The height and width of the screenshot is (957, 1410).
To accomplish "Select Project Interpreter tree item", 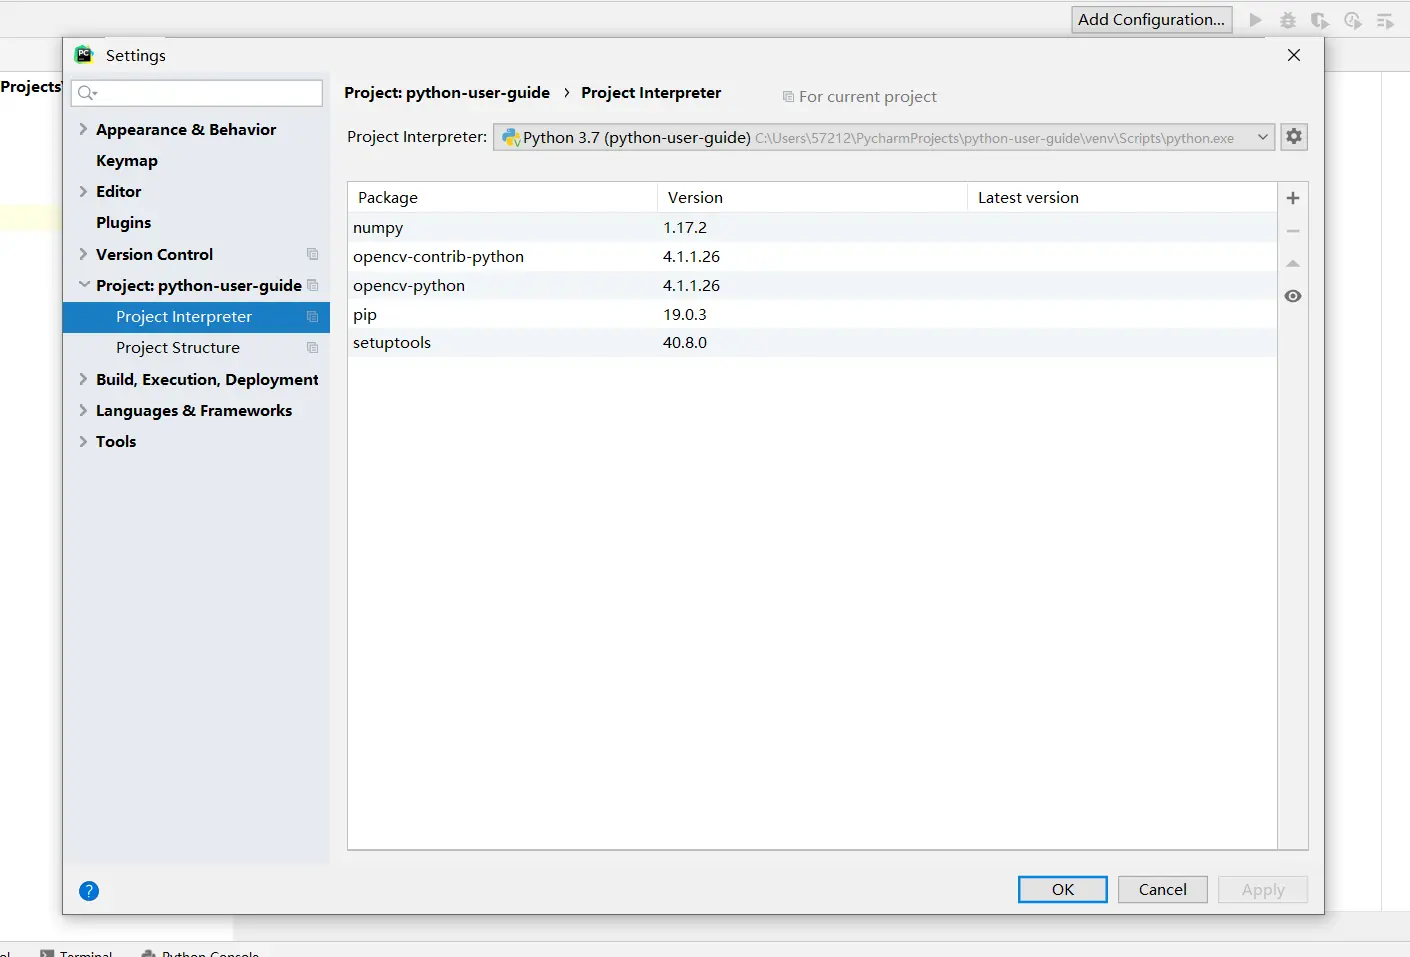I will point(196,317).
